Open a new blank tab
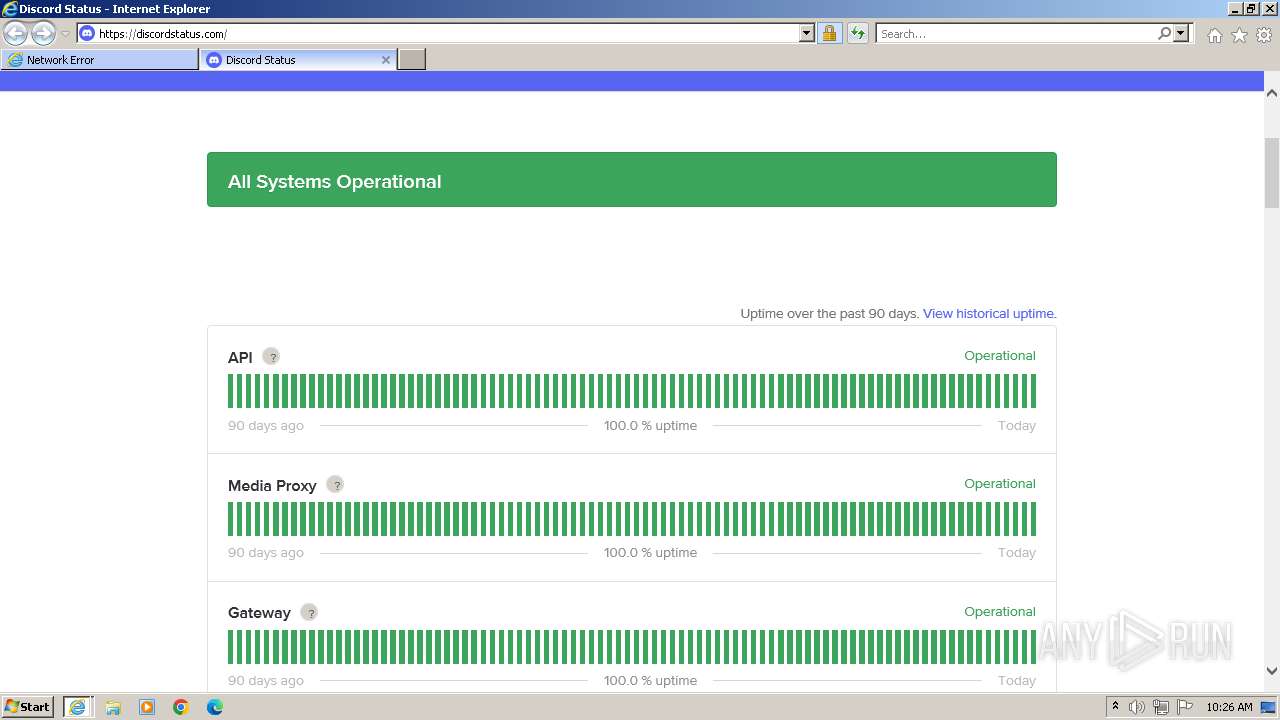Image resolution: width=1280 pixels, height=720 pixels. (x=412, y=60)
